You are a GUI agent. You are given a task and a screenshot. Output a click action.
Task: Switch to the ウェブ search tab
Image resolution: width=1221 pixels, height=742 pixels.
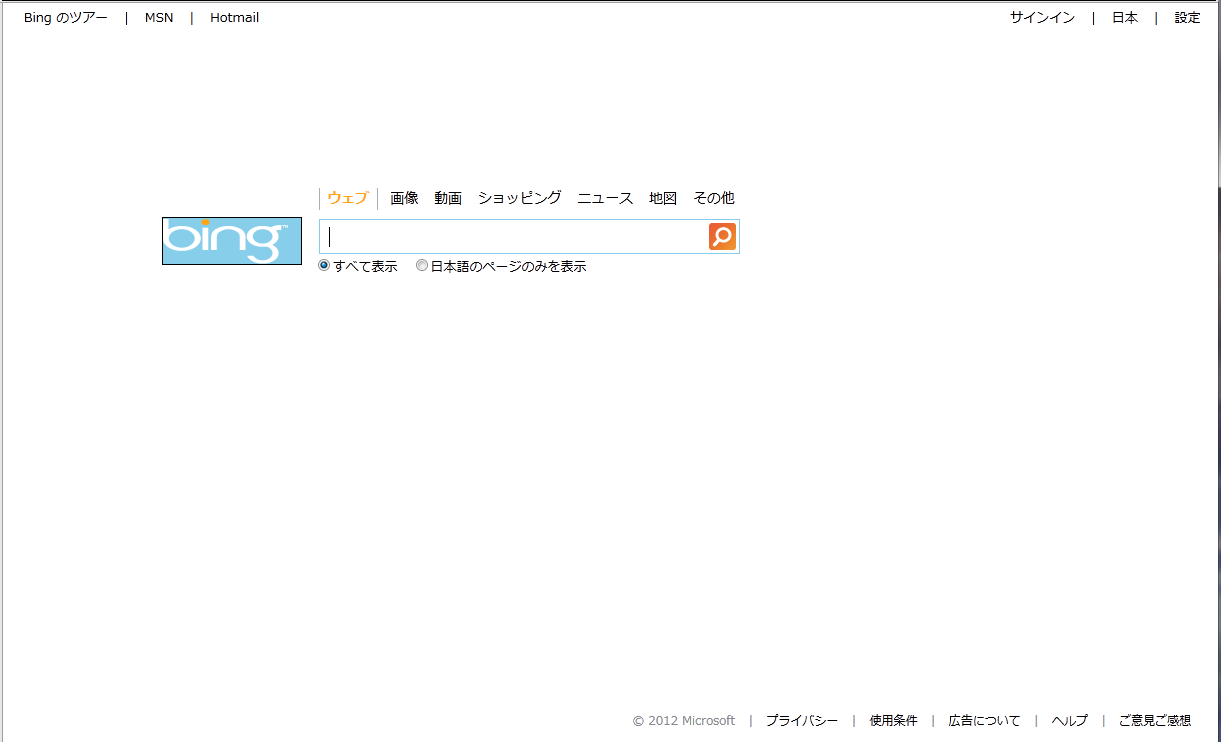(x=348, y=198)
